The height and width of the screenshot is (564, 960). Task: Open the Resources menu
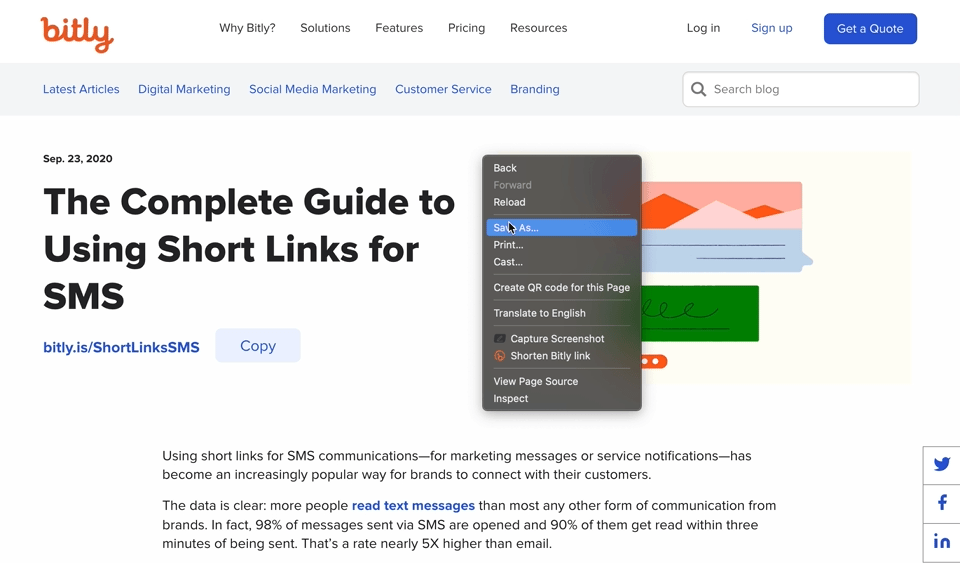pos(539,28)
